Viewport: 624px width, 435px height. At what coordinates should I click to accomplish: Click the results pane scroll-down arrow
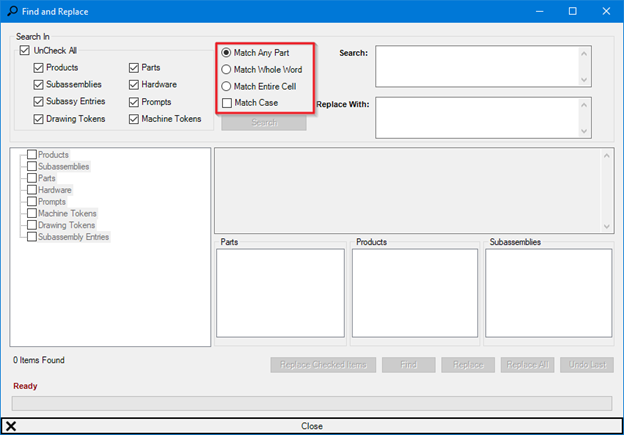point(606,226)
